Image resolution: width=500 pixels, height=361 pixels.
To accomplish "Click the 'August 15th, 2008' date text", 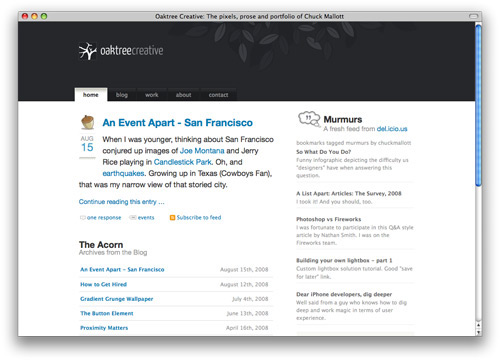I will [x=244, y=269].
